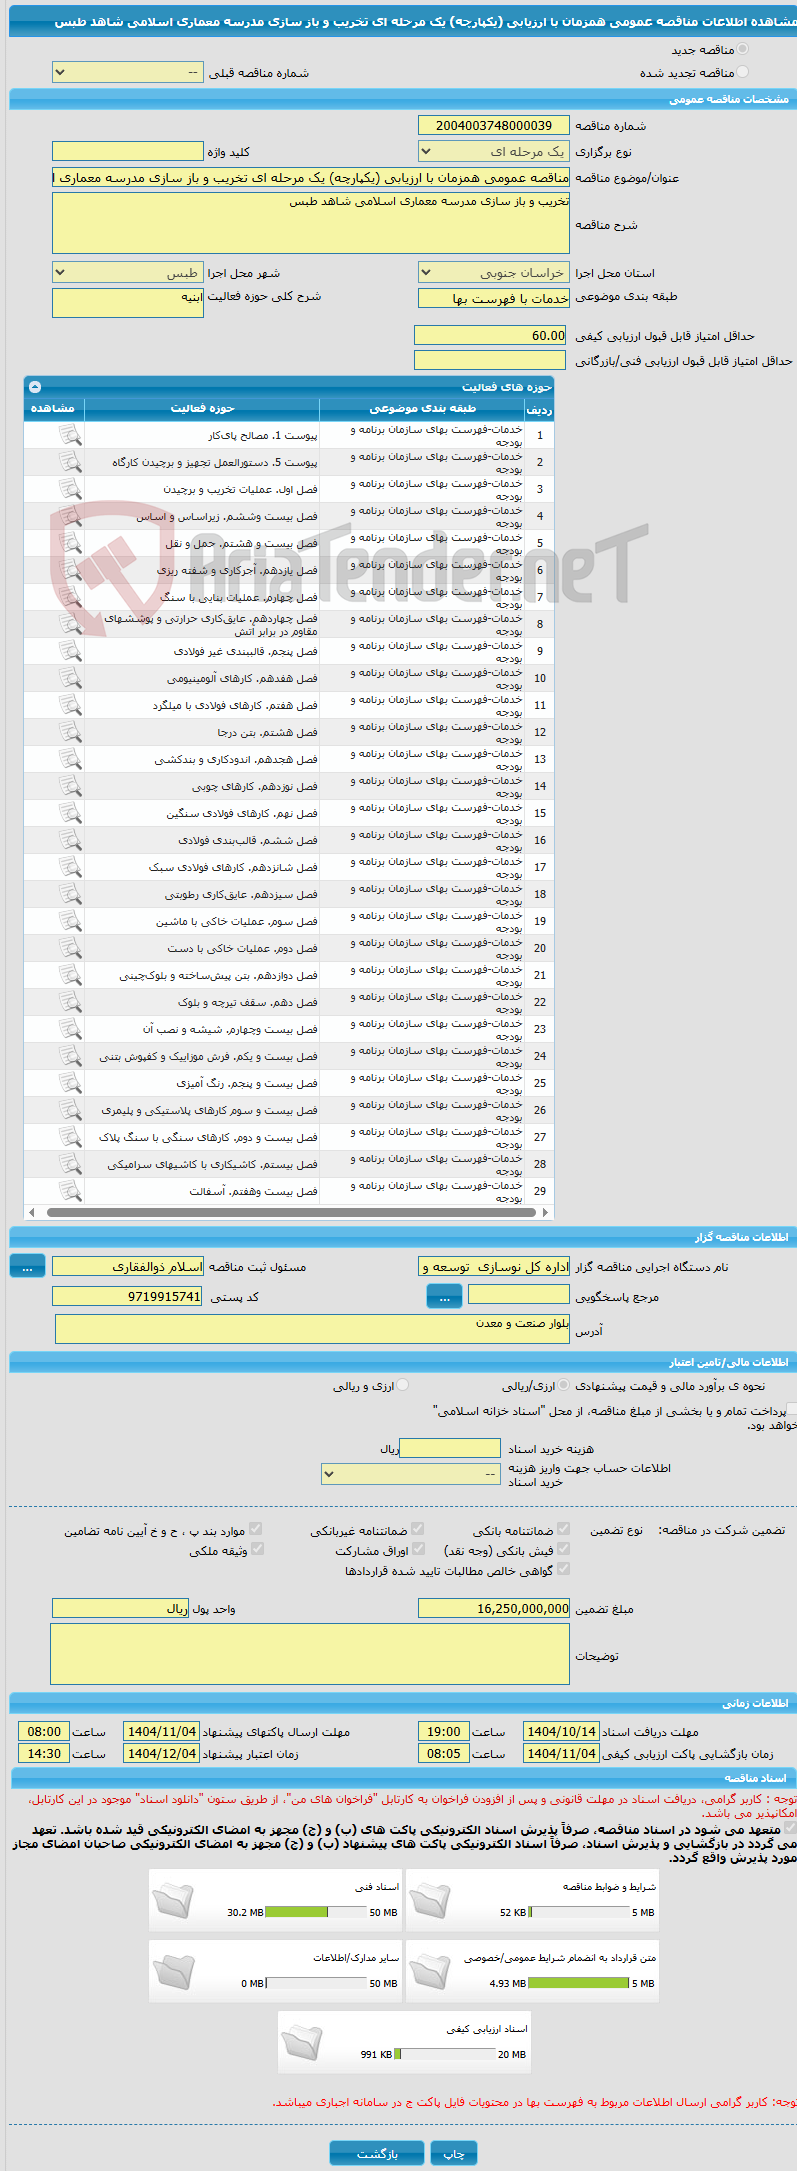Open شماره مناقصه قبلی dropdown

(128, 73)
